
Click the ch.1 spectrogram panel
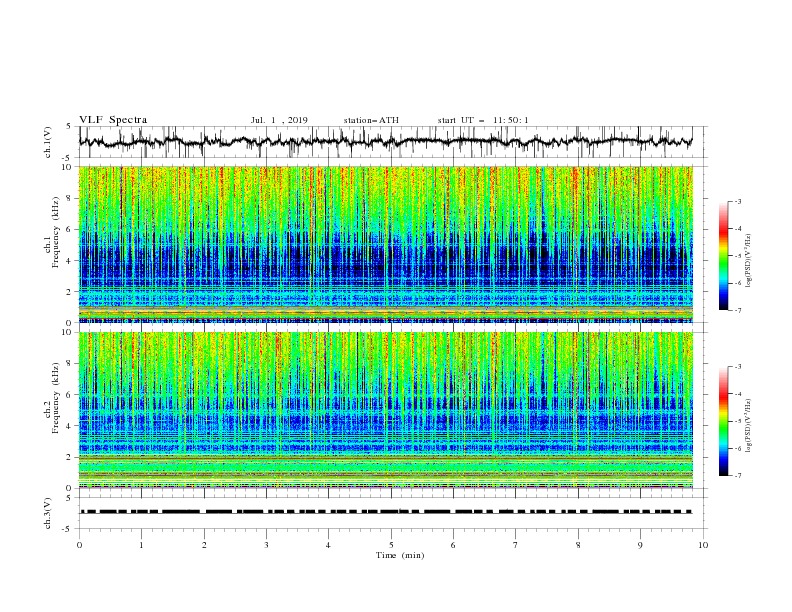pyautogui.click(x=386, y=244)
